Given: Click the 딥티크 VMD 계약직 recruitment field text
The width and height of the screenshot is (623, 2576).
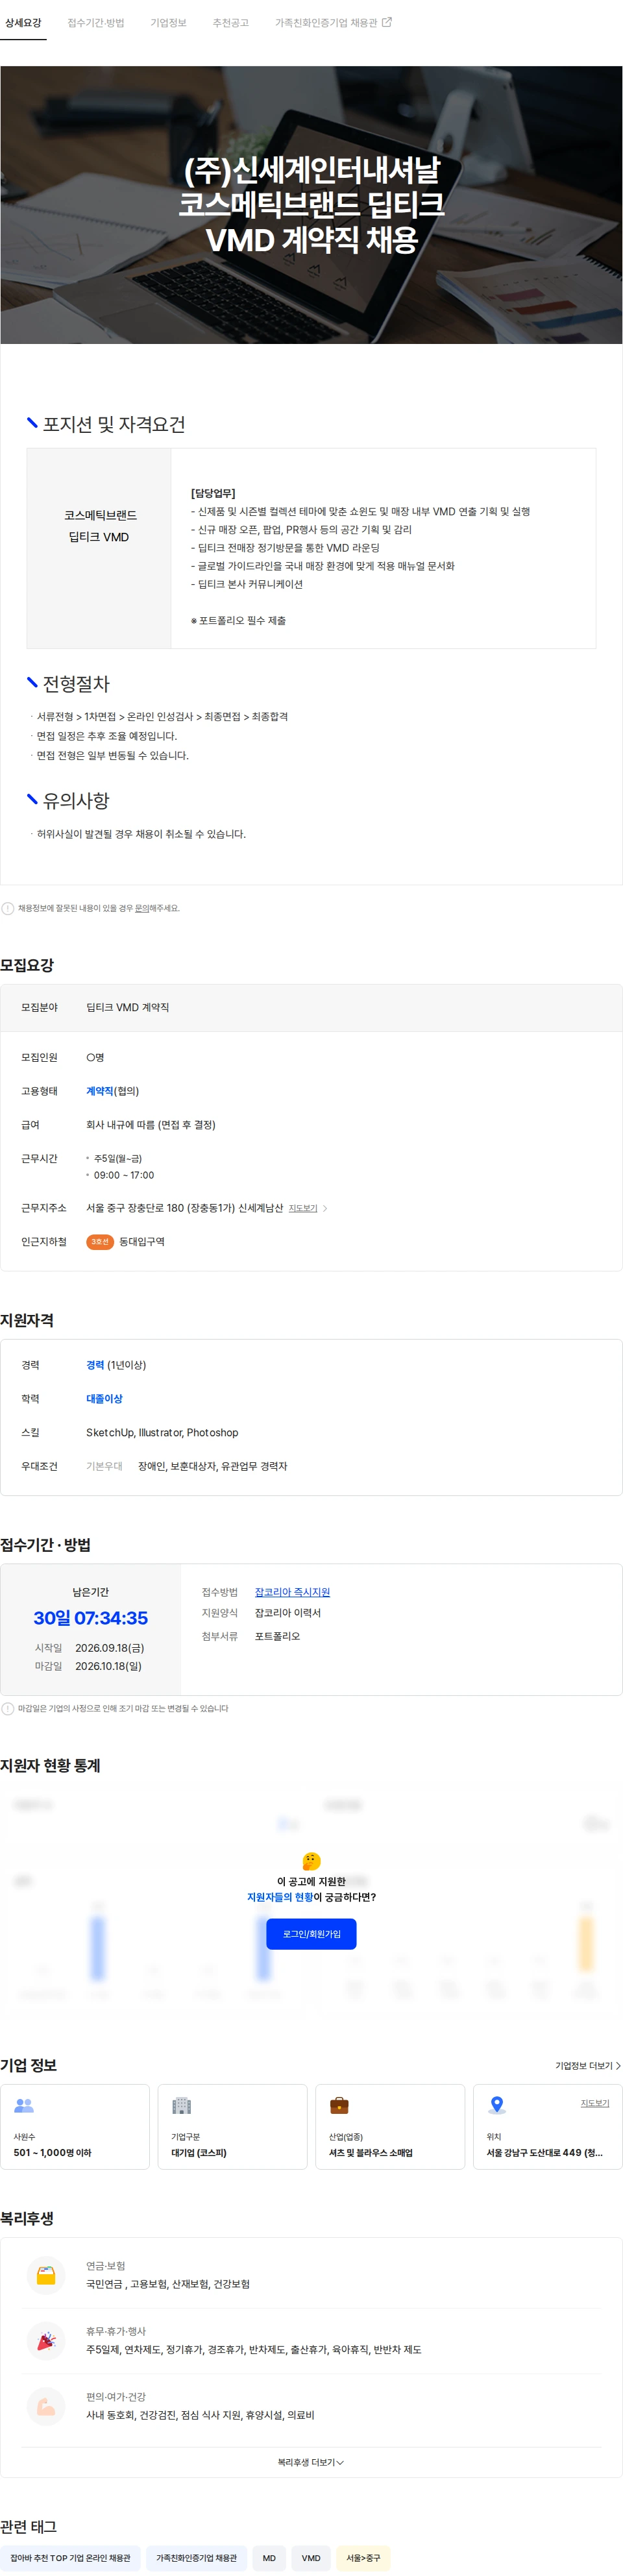Looking at the screenshot, I should click(127, 1008).
